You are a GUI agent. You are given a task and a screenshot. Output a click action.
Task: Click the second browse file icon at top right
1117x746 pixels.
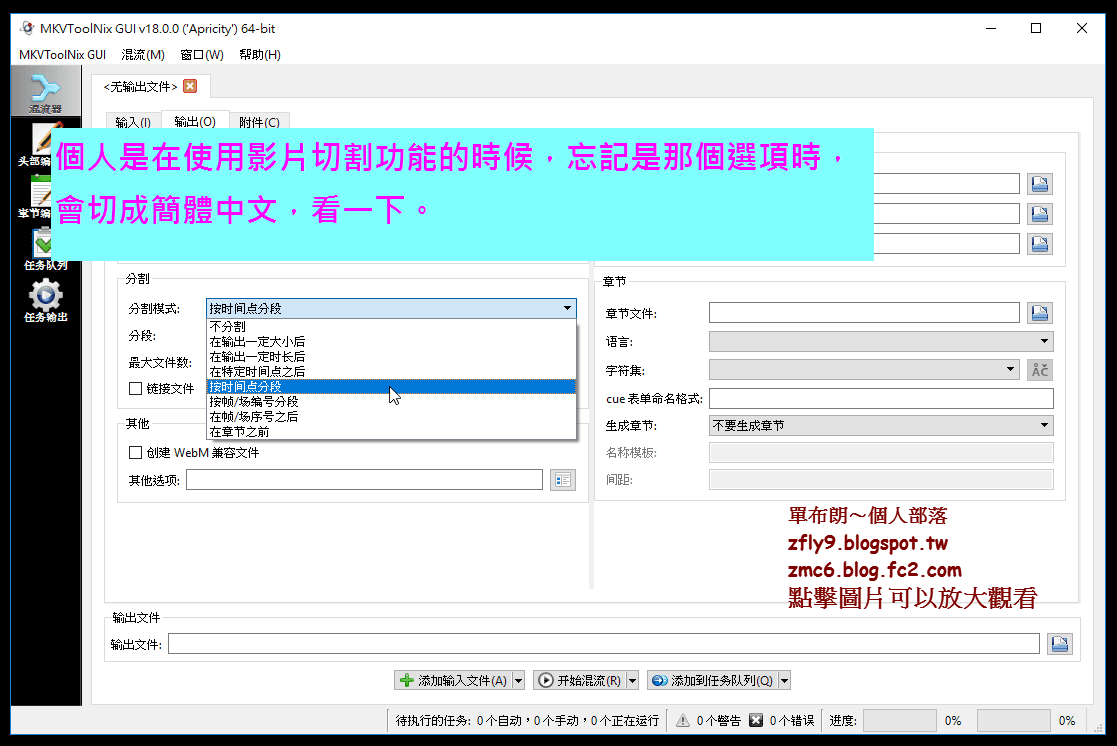(1040, 214)
